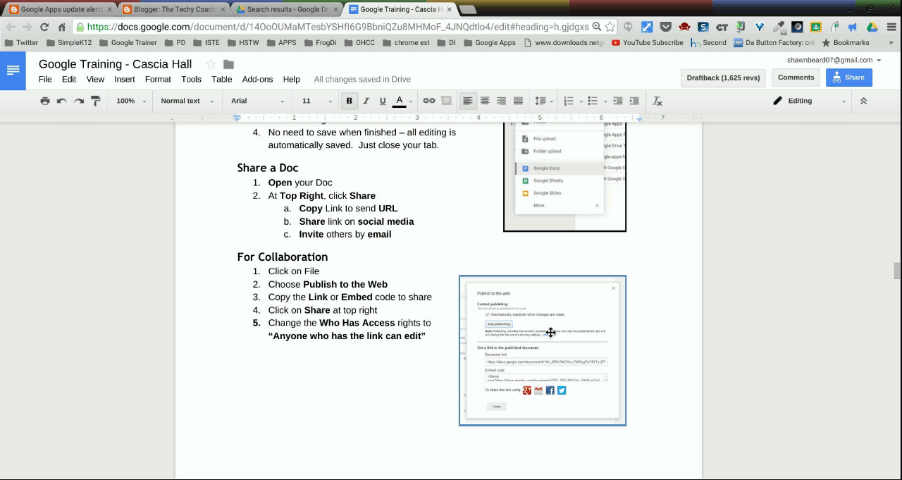Click the Decrease indent icon
Image resolution: width=902 pixels, height=480 pixels.
pos(617,101)
